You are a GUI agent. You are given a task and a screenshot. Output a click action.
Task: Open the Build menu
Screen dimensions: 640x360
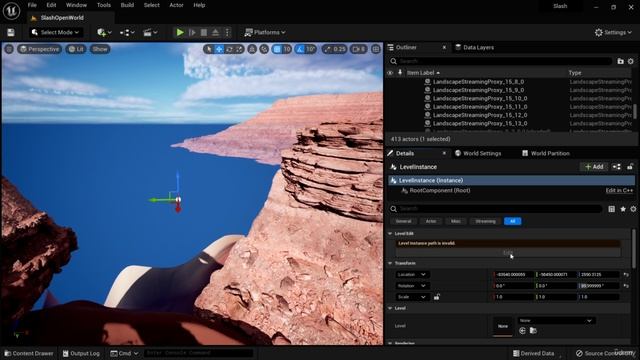[x=127, y=5]
